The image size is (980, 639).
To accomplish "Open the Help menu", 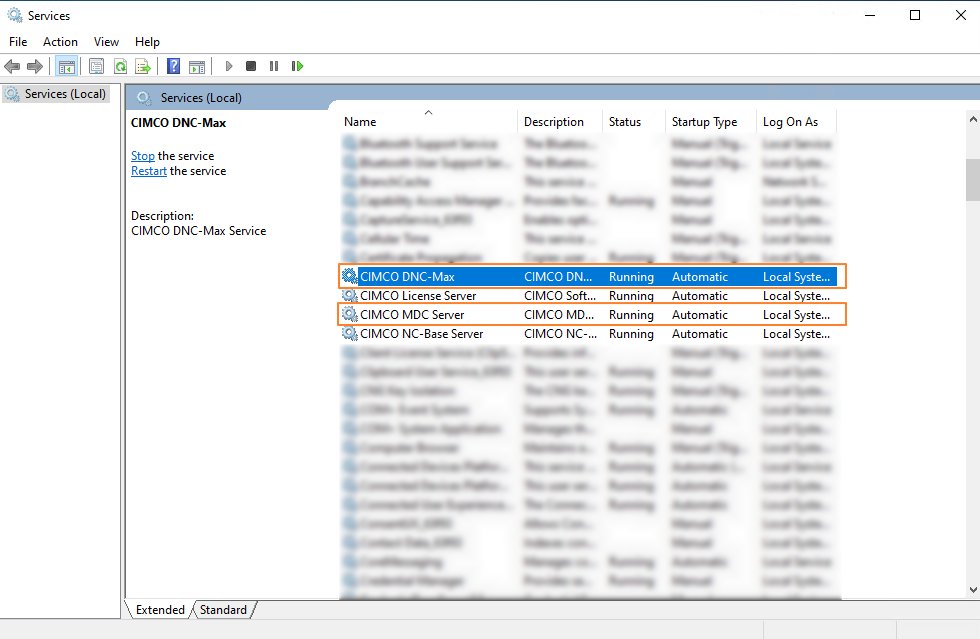I will point(148,42).
